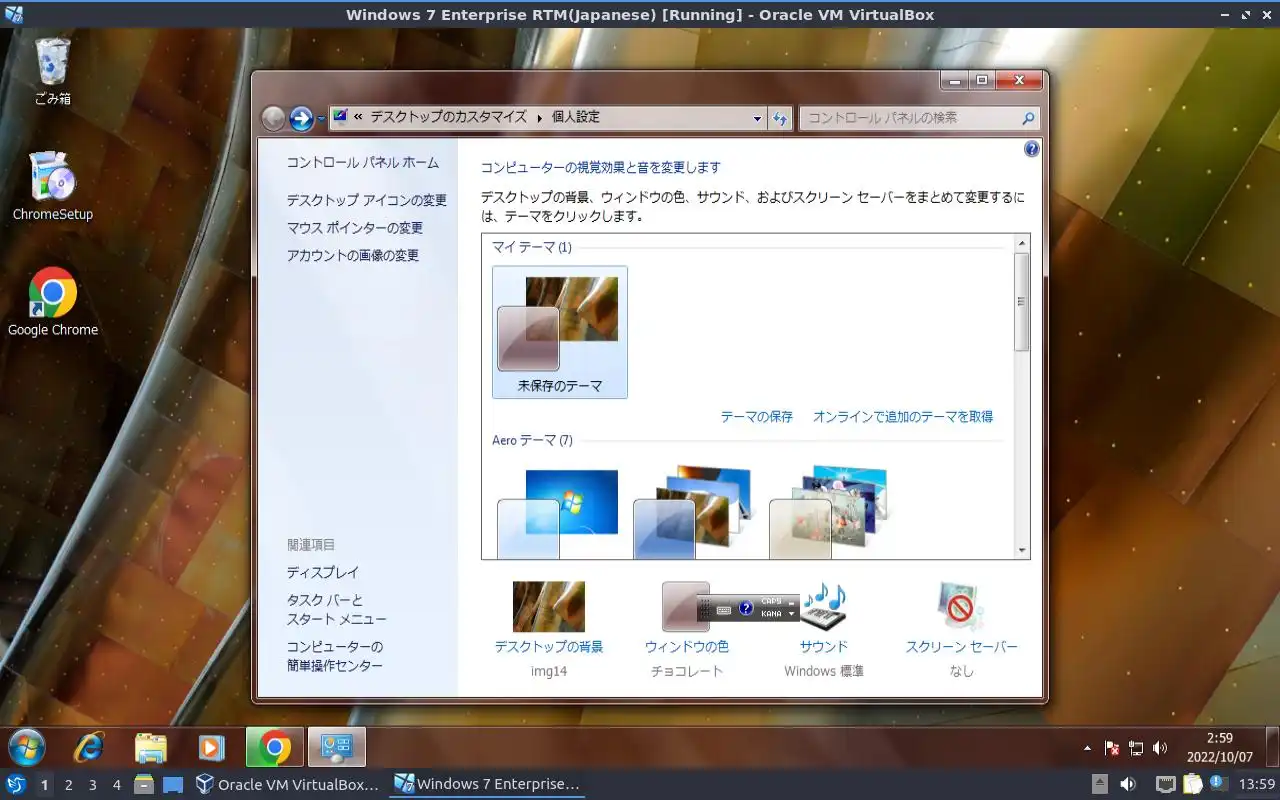Open the IME language bar options dropdown
Screen dimensions: 1280x800
click(x=792, y=614)
